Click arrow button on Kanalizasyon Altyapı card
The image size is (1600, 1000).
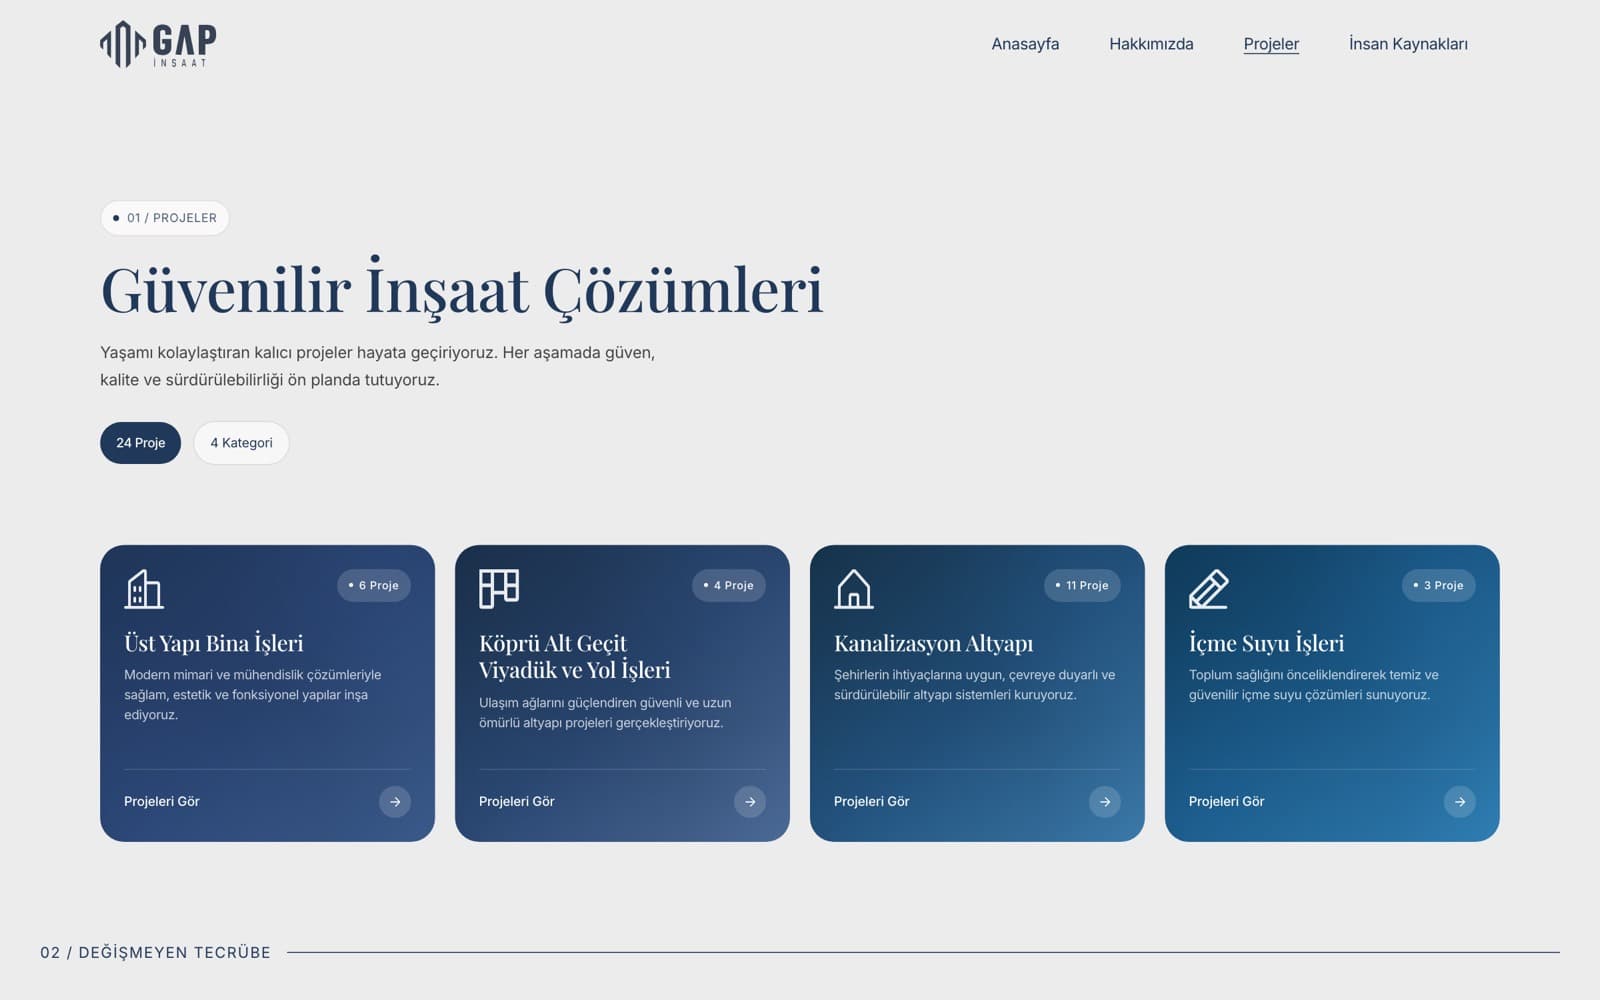(x=1105, y=802)
